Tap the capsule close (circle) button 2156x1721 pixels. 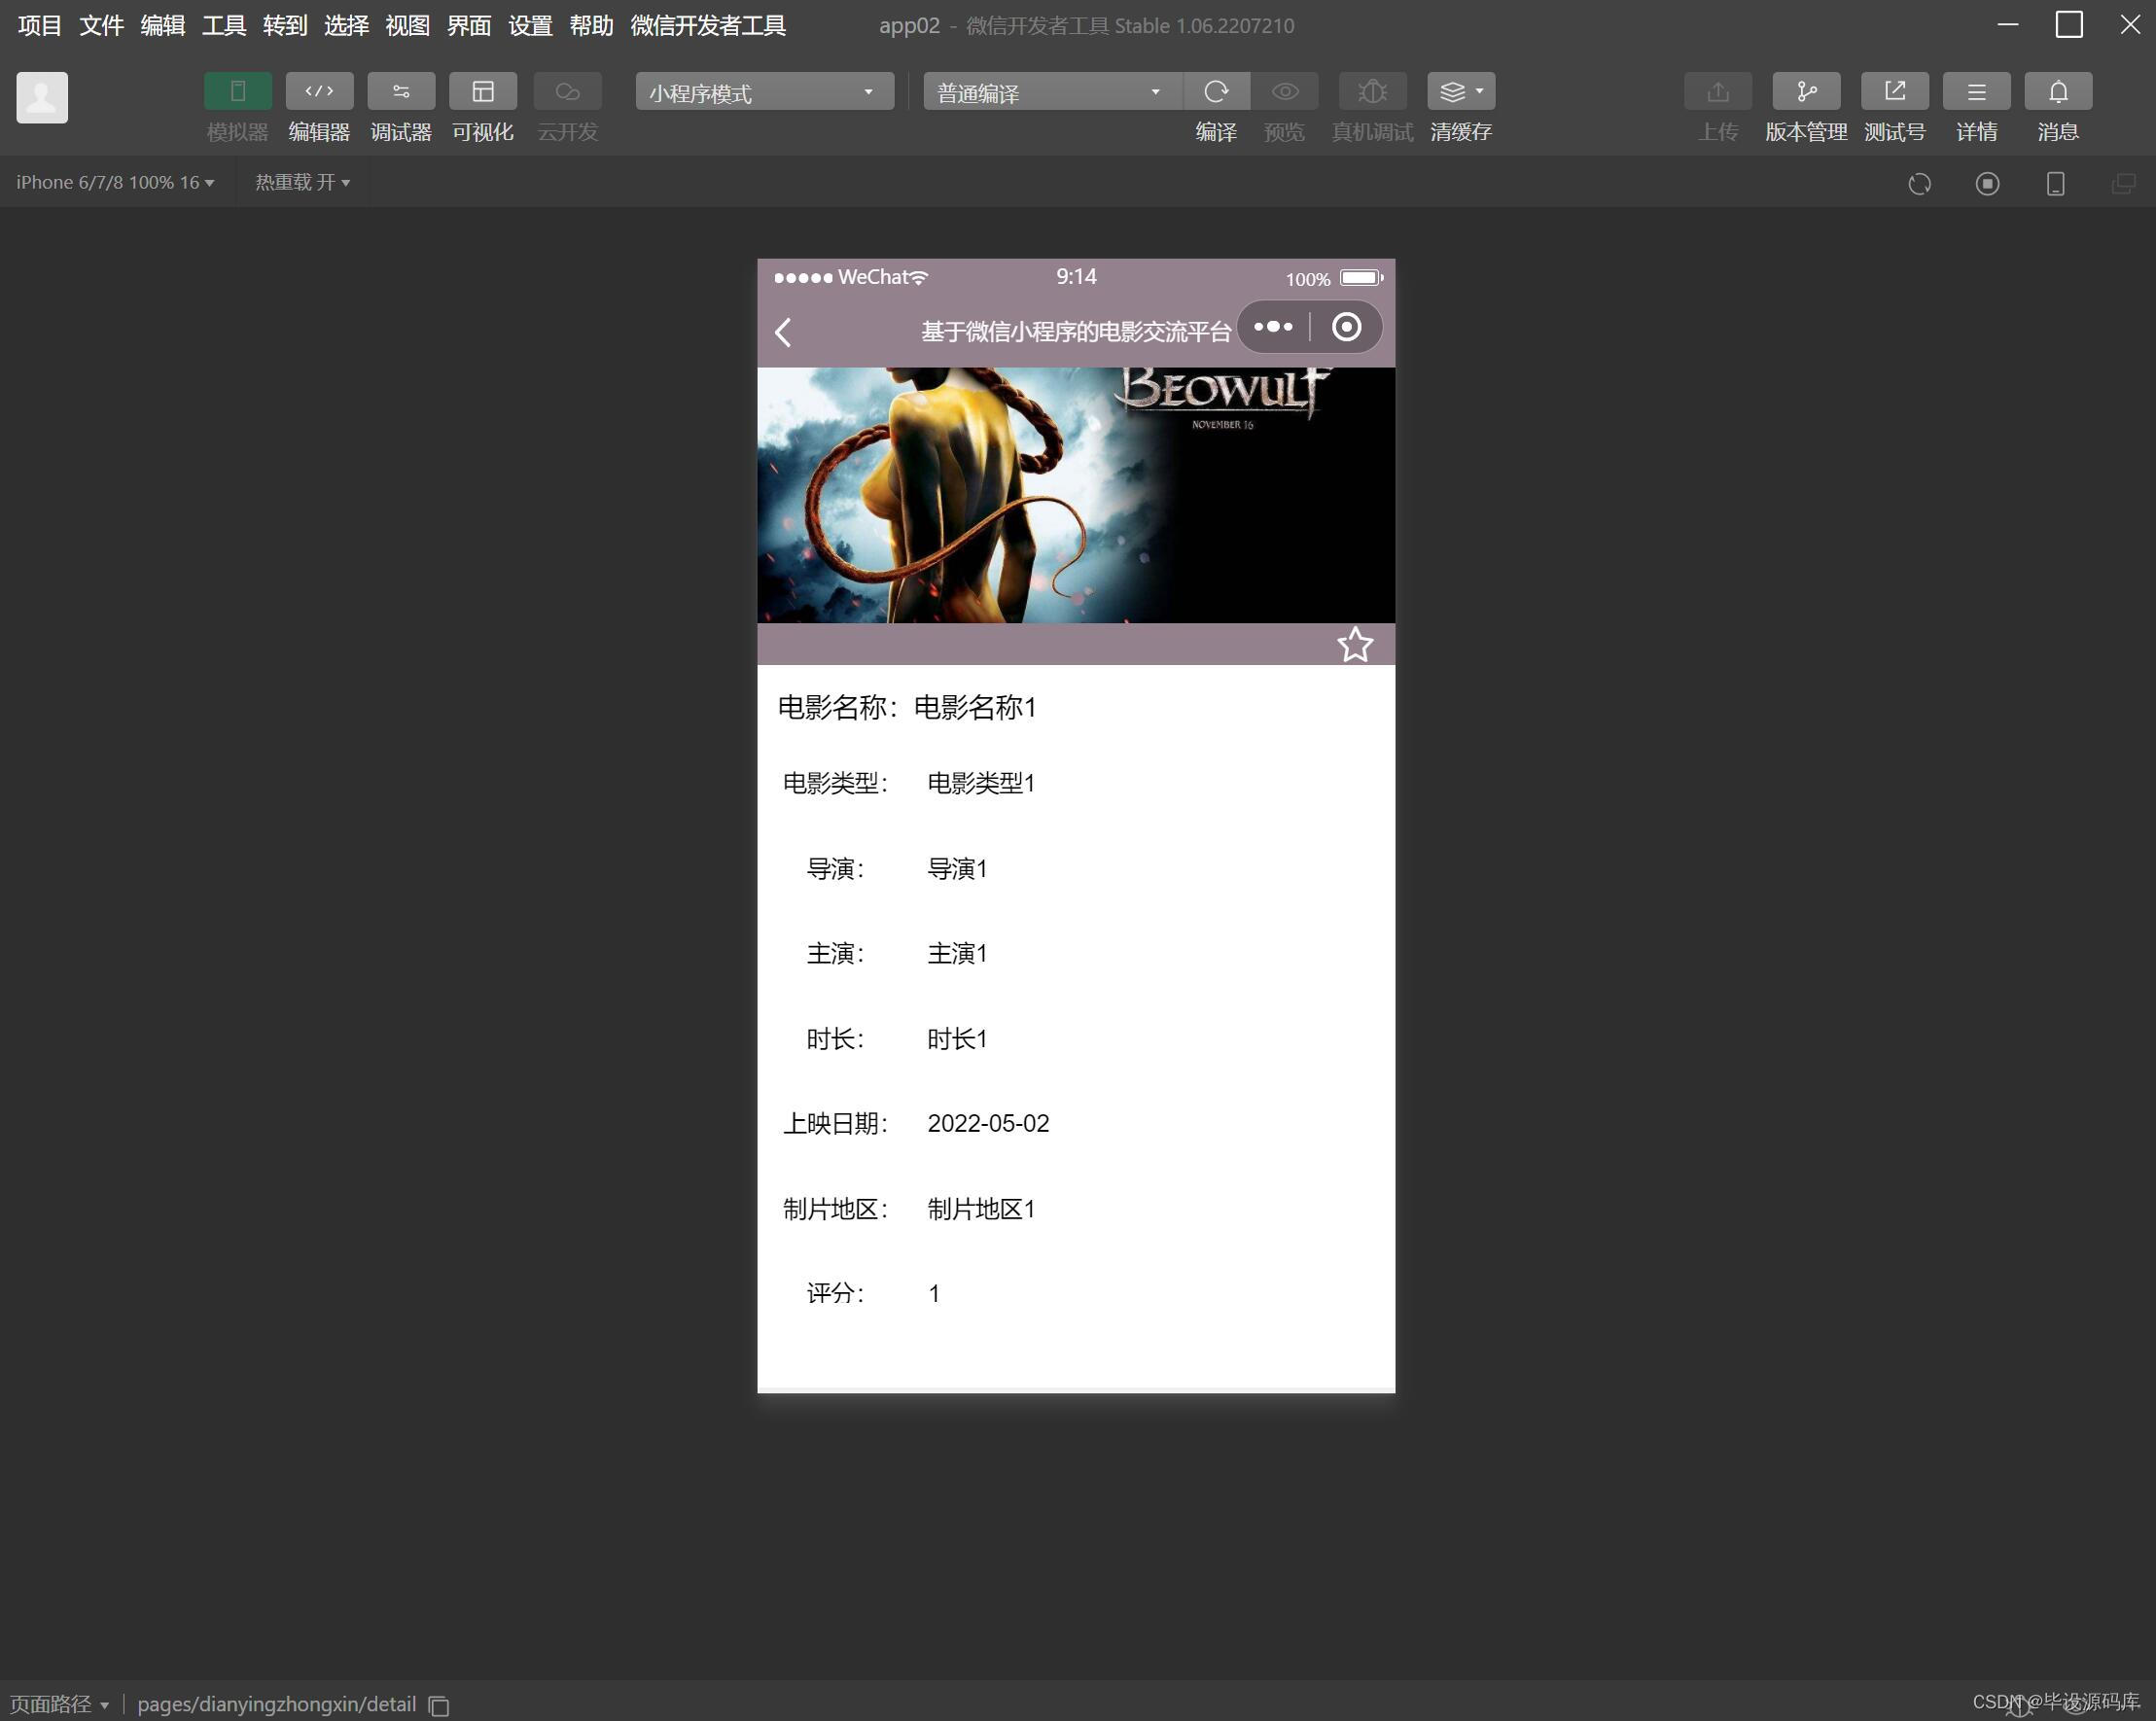[1346, 327]
